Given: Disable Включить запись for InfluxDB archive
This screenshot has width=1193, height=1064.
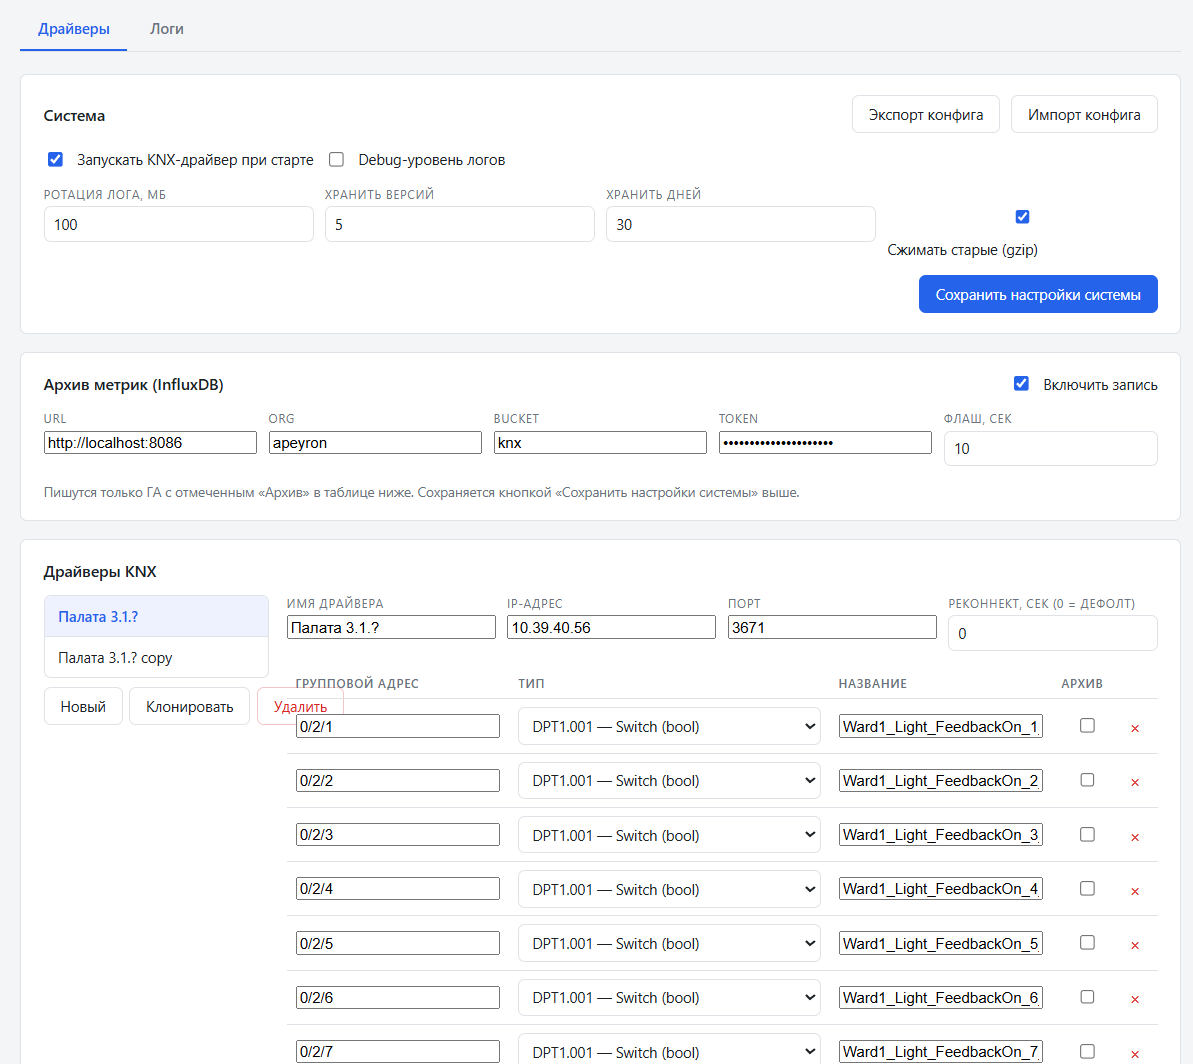Looking at the screenshot, I should (x=1021, y=384).
